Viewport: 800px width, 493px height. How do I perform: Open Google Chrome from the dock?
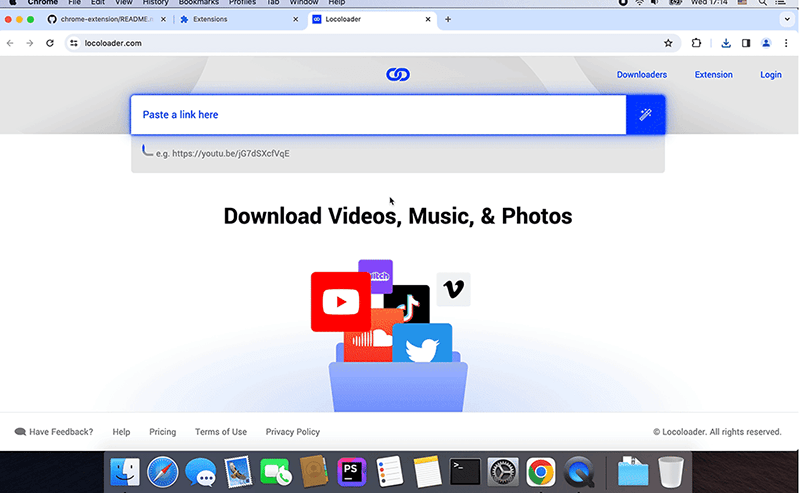[x=541, y=472]
